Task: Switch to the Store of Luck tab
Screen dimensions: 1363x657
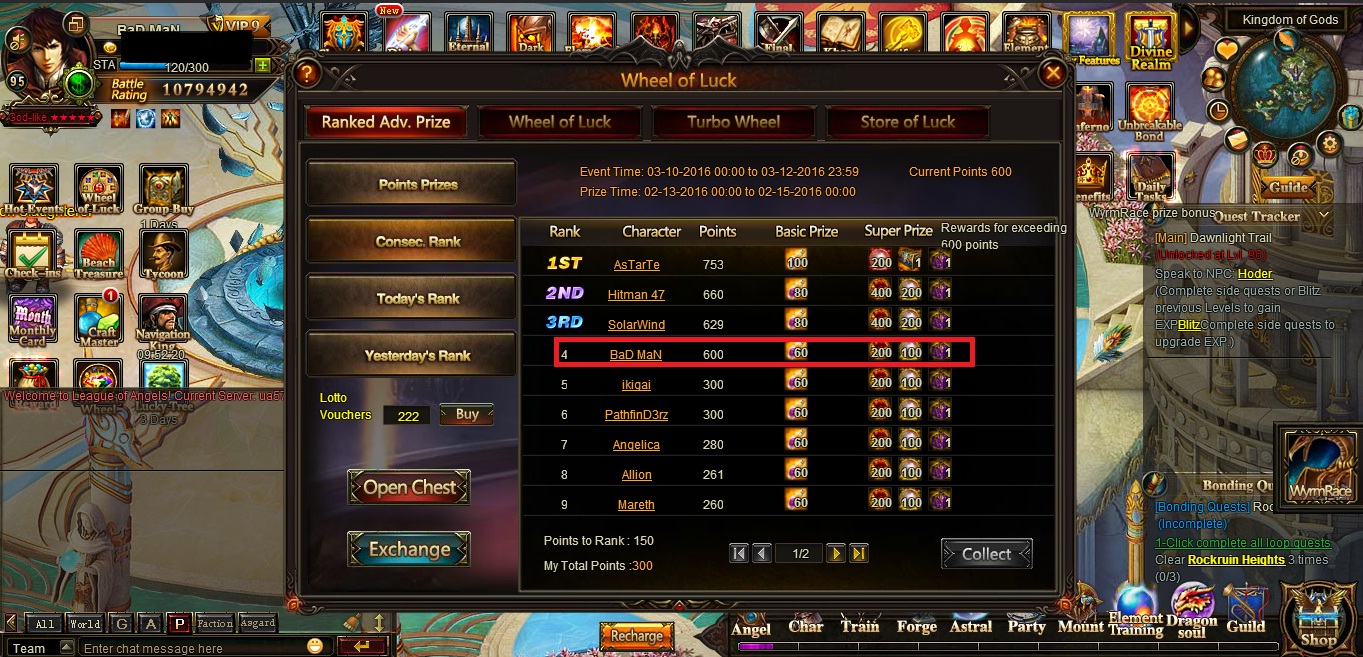Action: pos(908,122)
